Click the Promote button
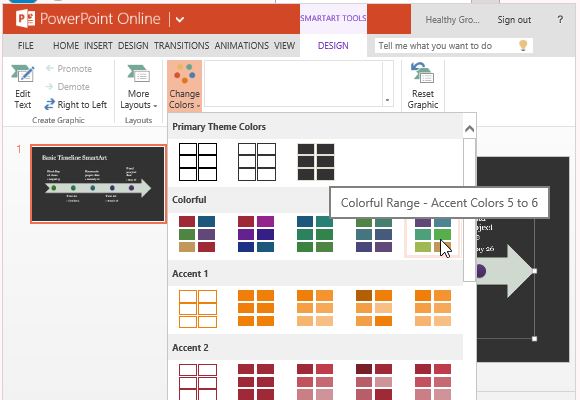 tap(69, 69)
